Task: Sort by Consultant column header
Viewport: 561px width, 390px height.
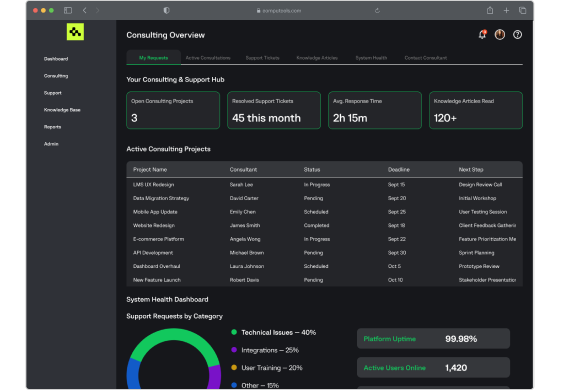Action: (243, 170)
